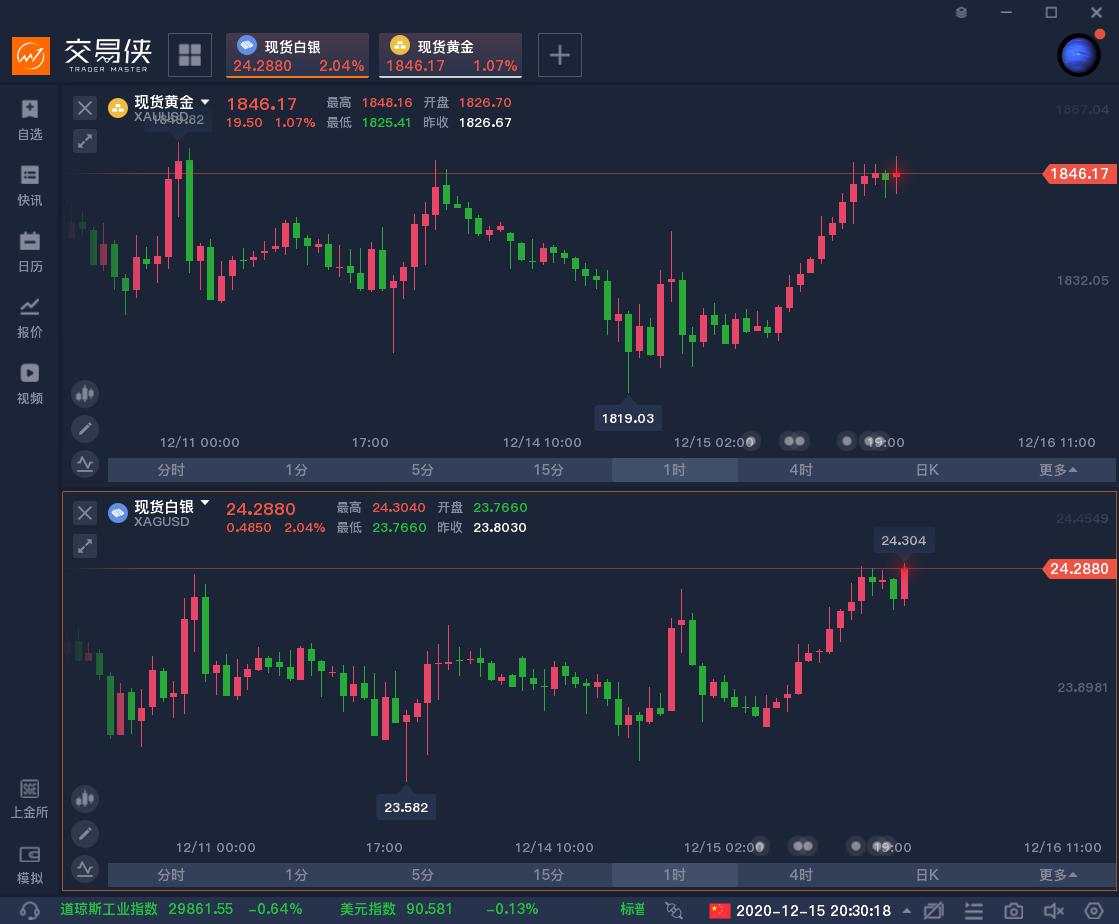Image resolution: width=1119 pixels, height=924 pixels.
Task: Click the 23.582 silver low marker
Action: [x=406, y=807]
